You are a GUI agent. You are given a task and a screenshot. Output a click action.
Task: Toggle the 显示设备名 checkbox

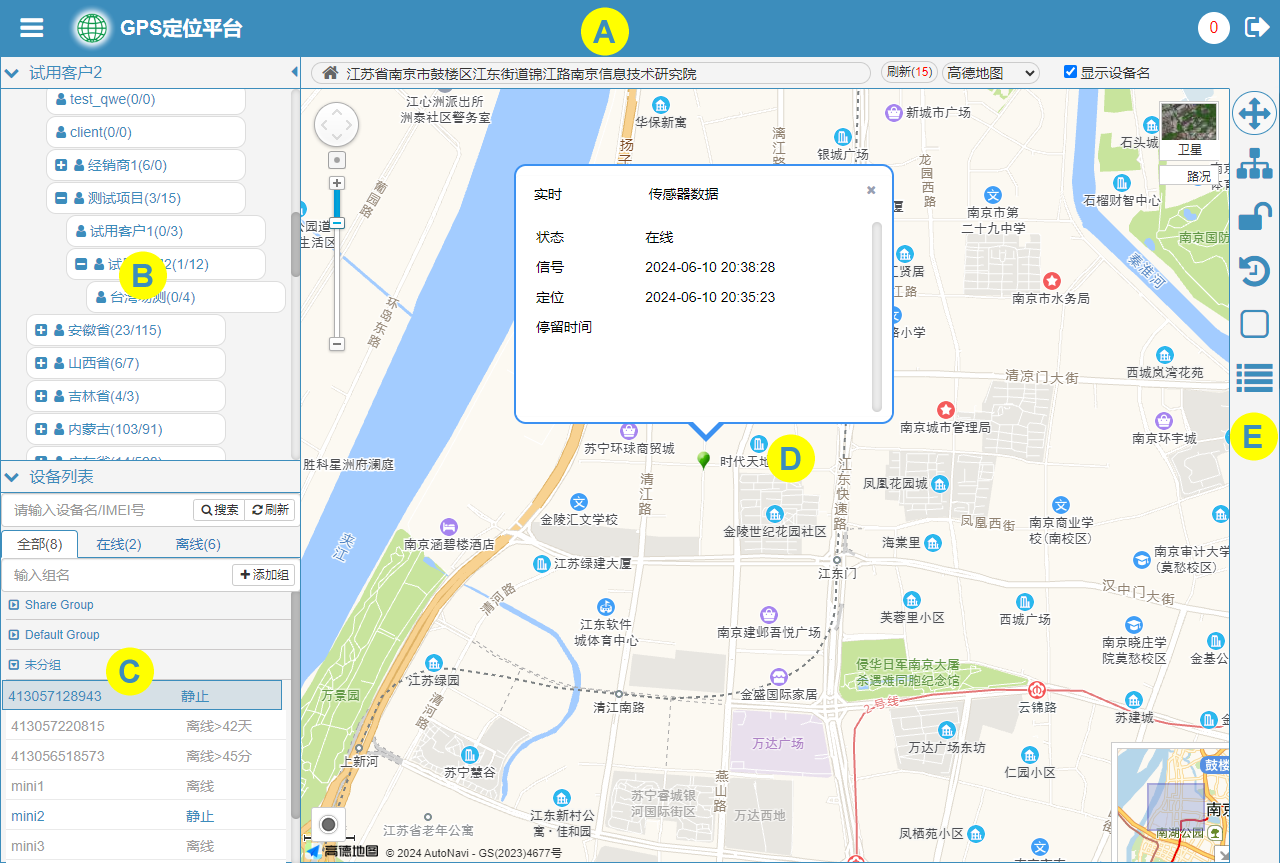[x=1070, y=72]
